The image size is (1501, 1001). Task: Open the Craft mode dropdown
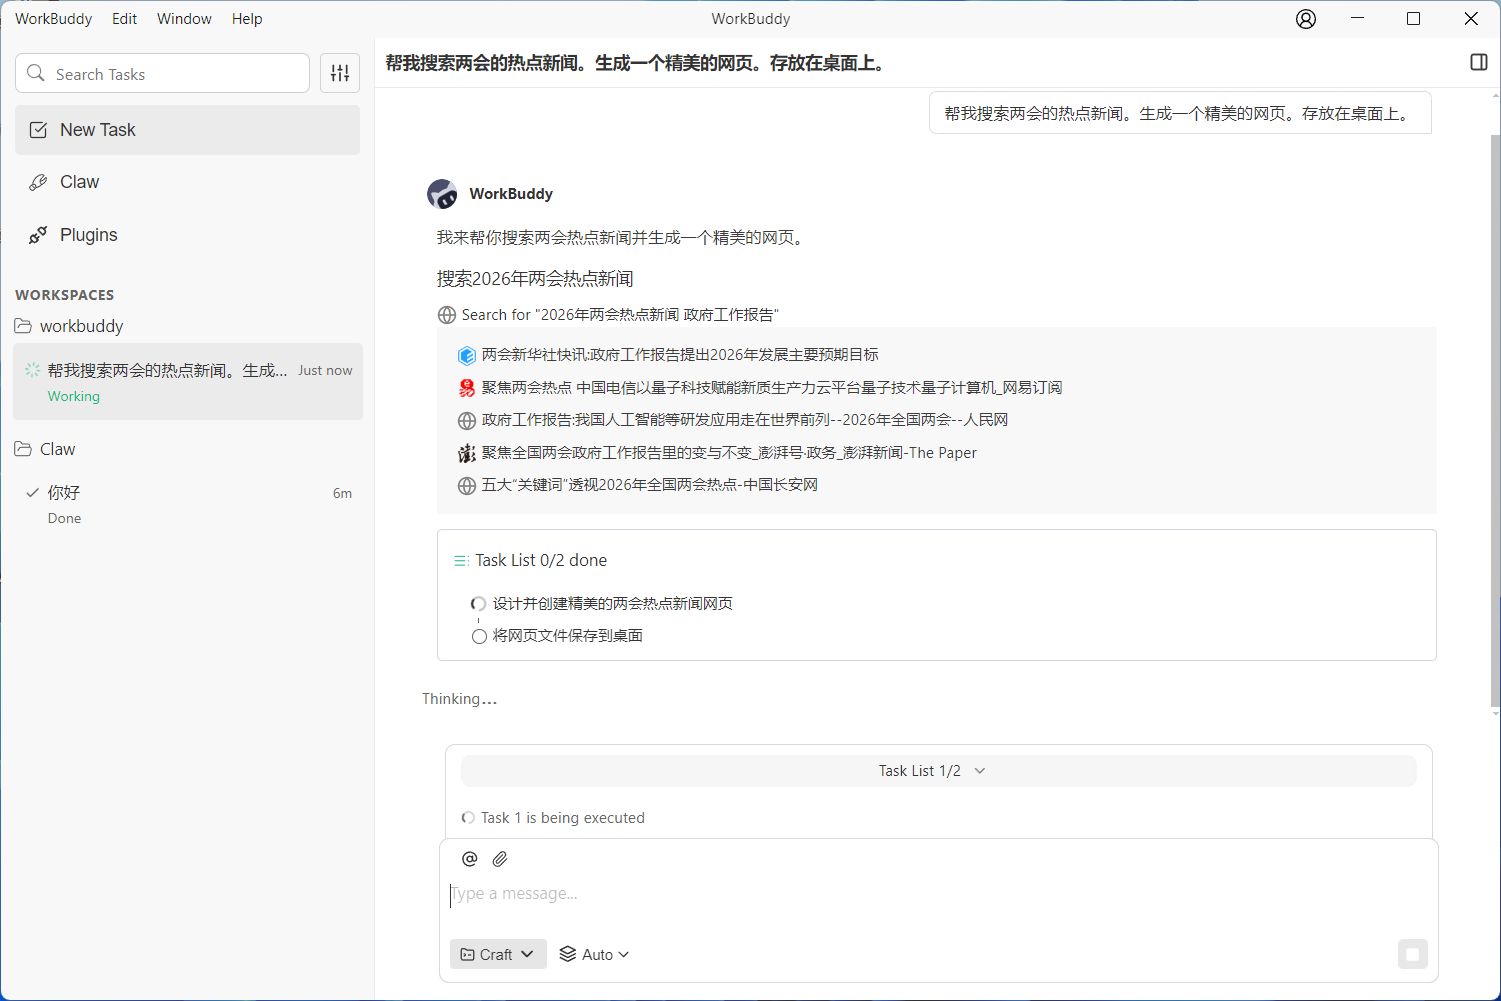point(498,954)
